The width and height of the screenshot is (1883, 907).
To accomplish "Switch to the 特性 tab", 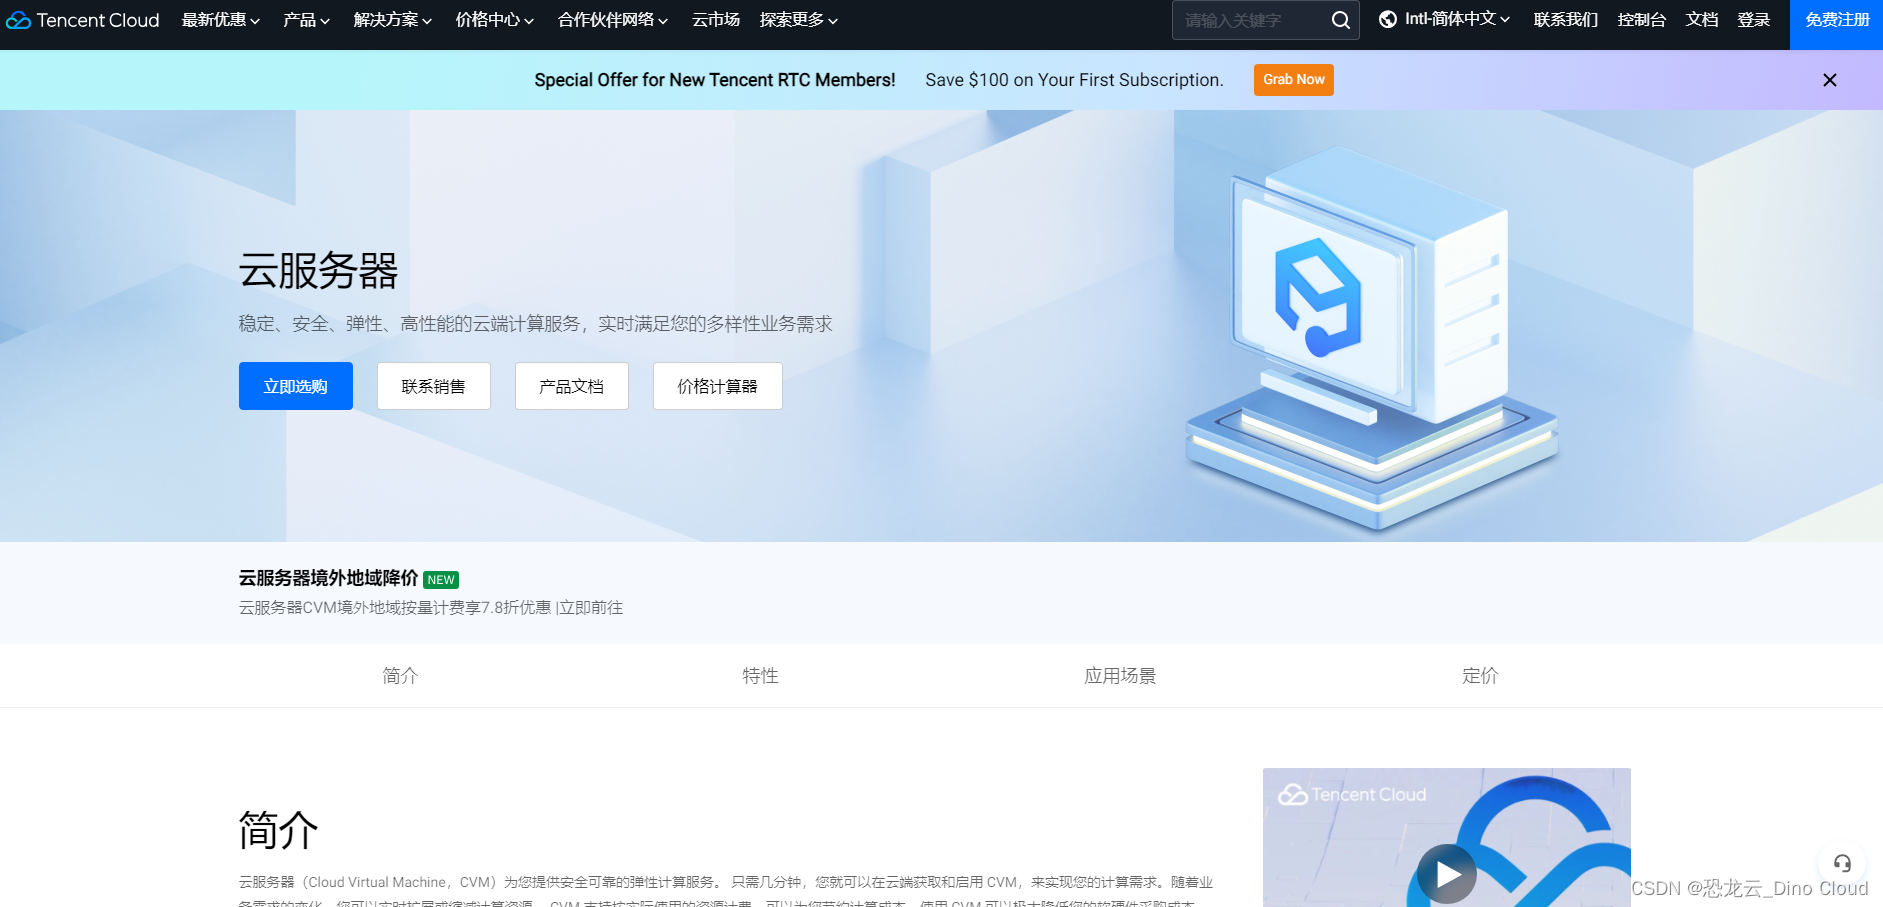I will 760,676.
